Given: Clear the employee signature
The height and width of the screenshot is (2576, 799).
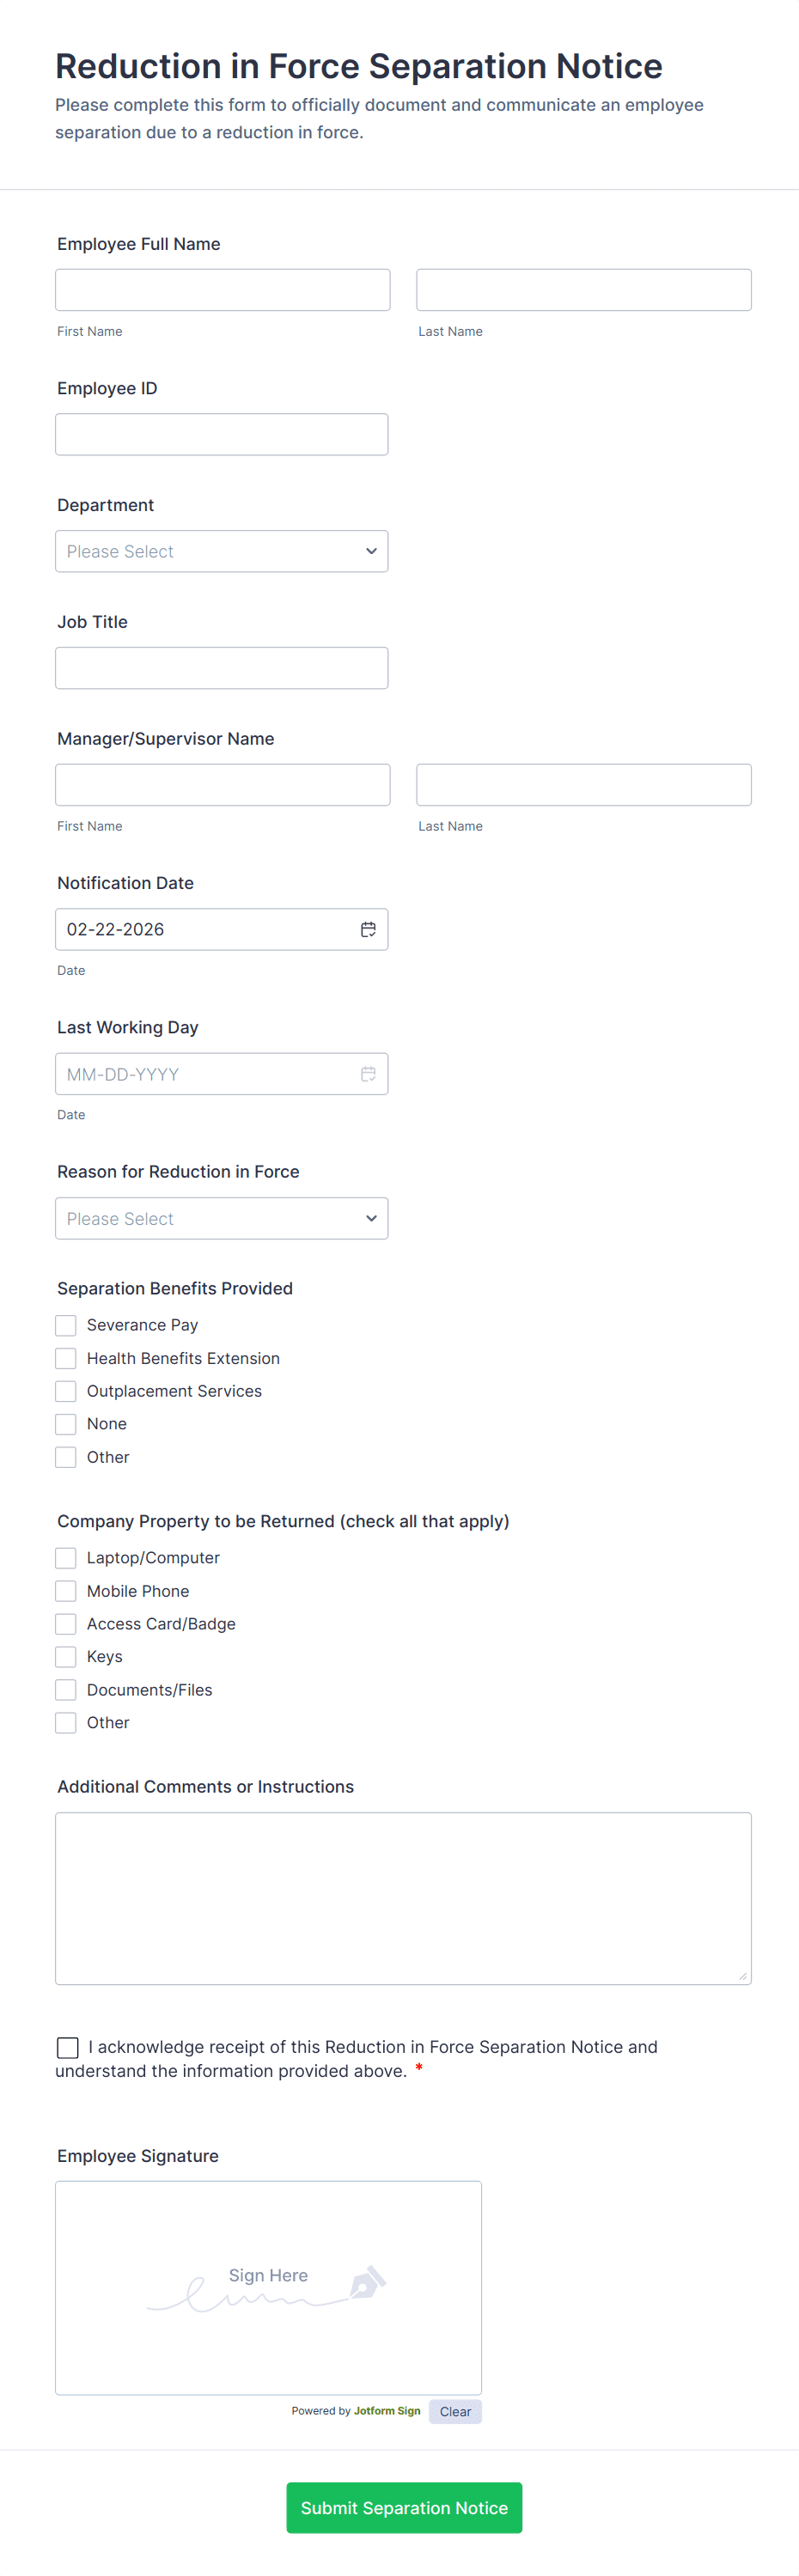Looking at the screenshot, I should (x=455, y=2411).
